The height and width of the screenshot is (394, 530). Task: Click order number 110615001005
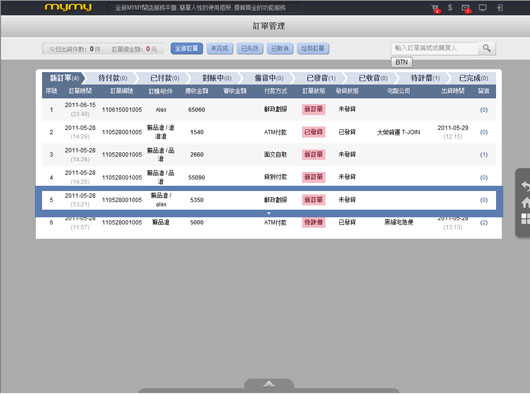(122, 109)
